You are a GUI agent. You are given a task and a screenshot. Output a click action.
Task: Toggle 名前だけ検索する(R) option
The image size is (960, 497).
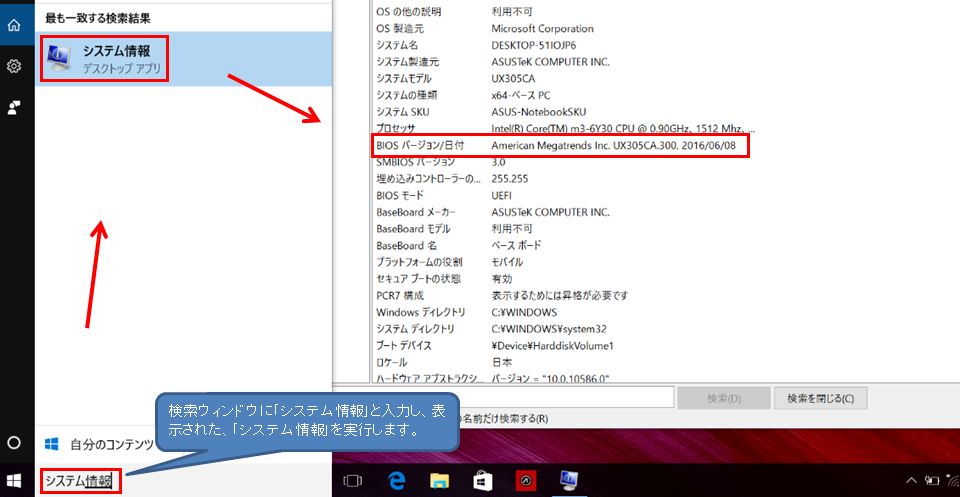(x=502, y=419)
